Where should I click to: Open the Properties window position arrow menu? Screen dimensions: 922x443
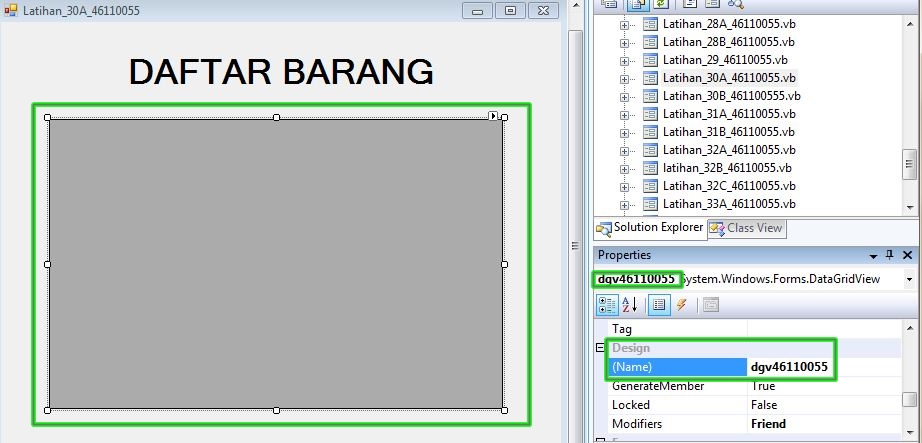[873, 257]
